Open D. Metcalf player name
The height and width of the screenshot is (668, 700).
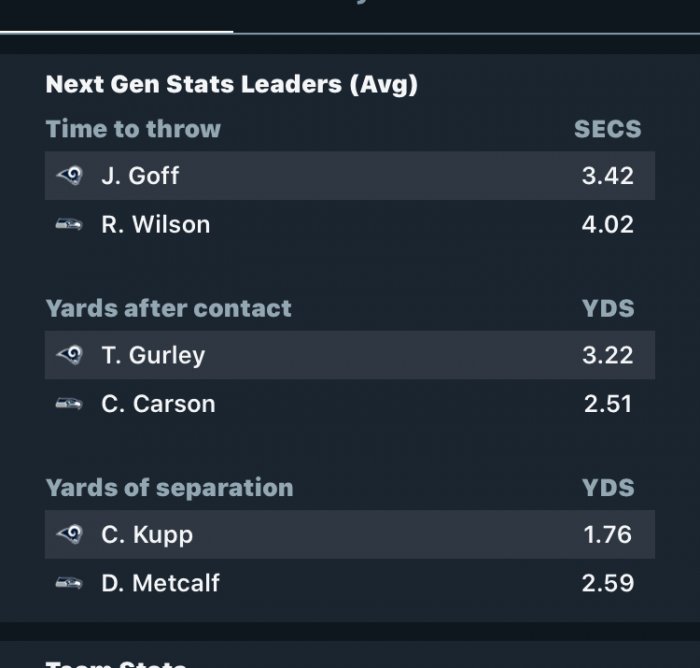[160, 583]
